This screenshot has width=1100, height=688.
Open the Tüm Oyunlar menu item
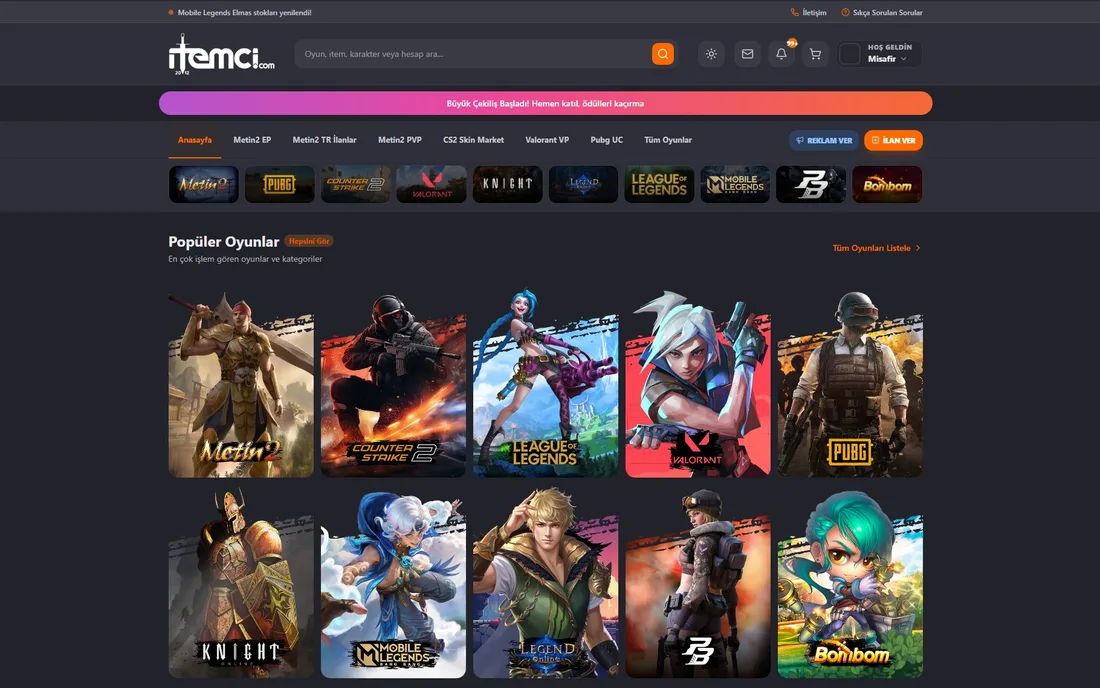pyautogui.click(x=668, y=140)
